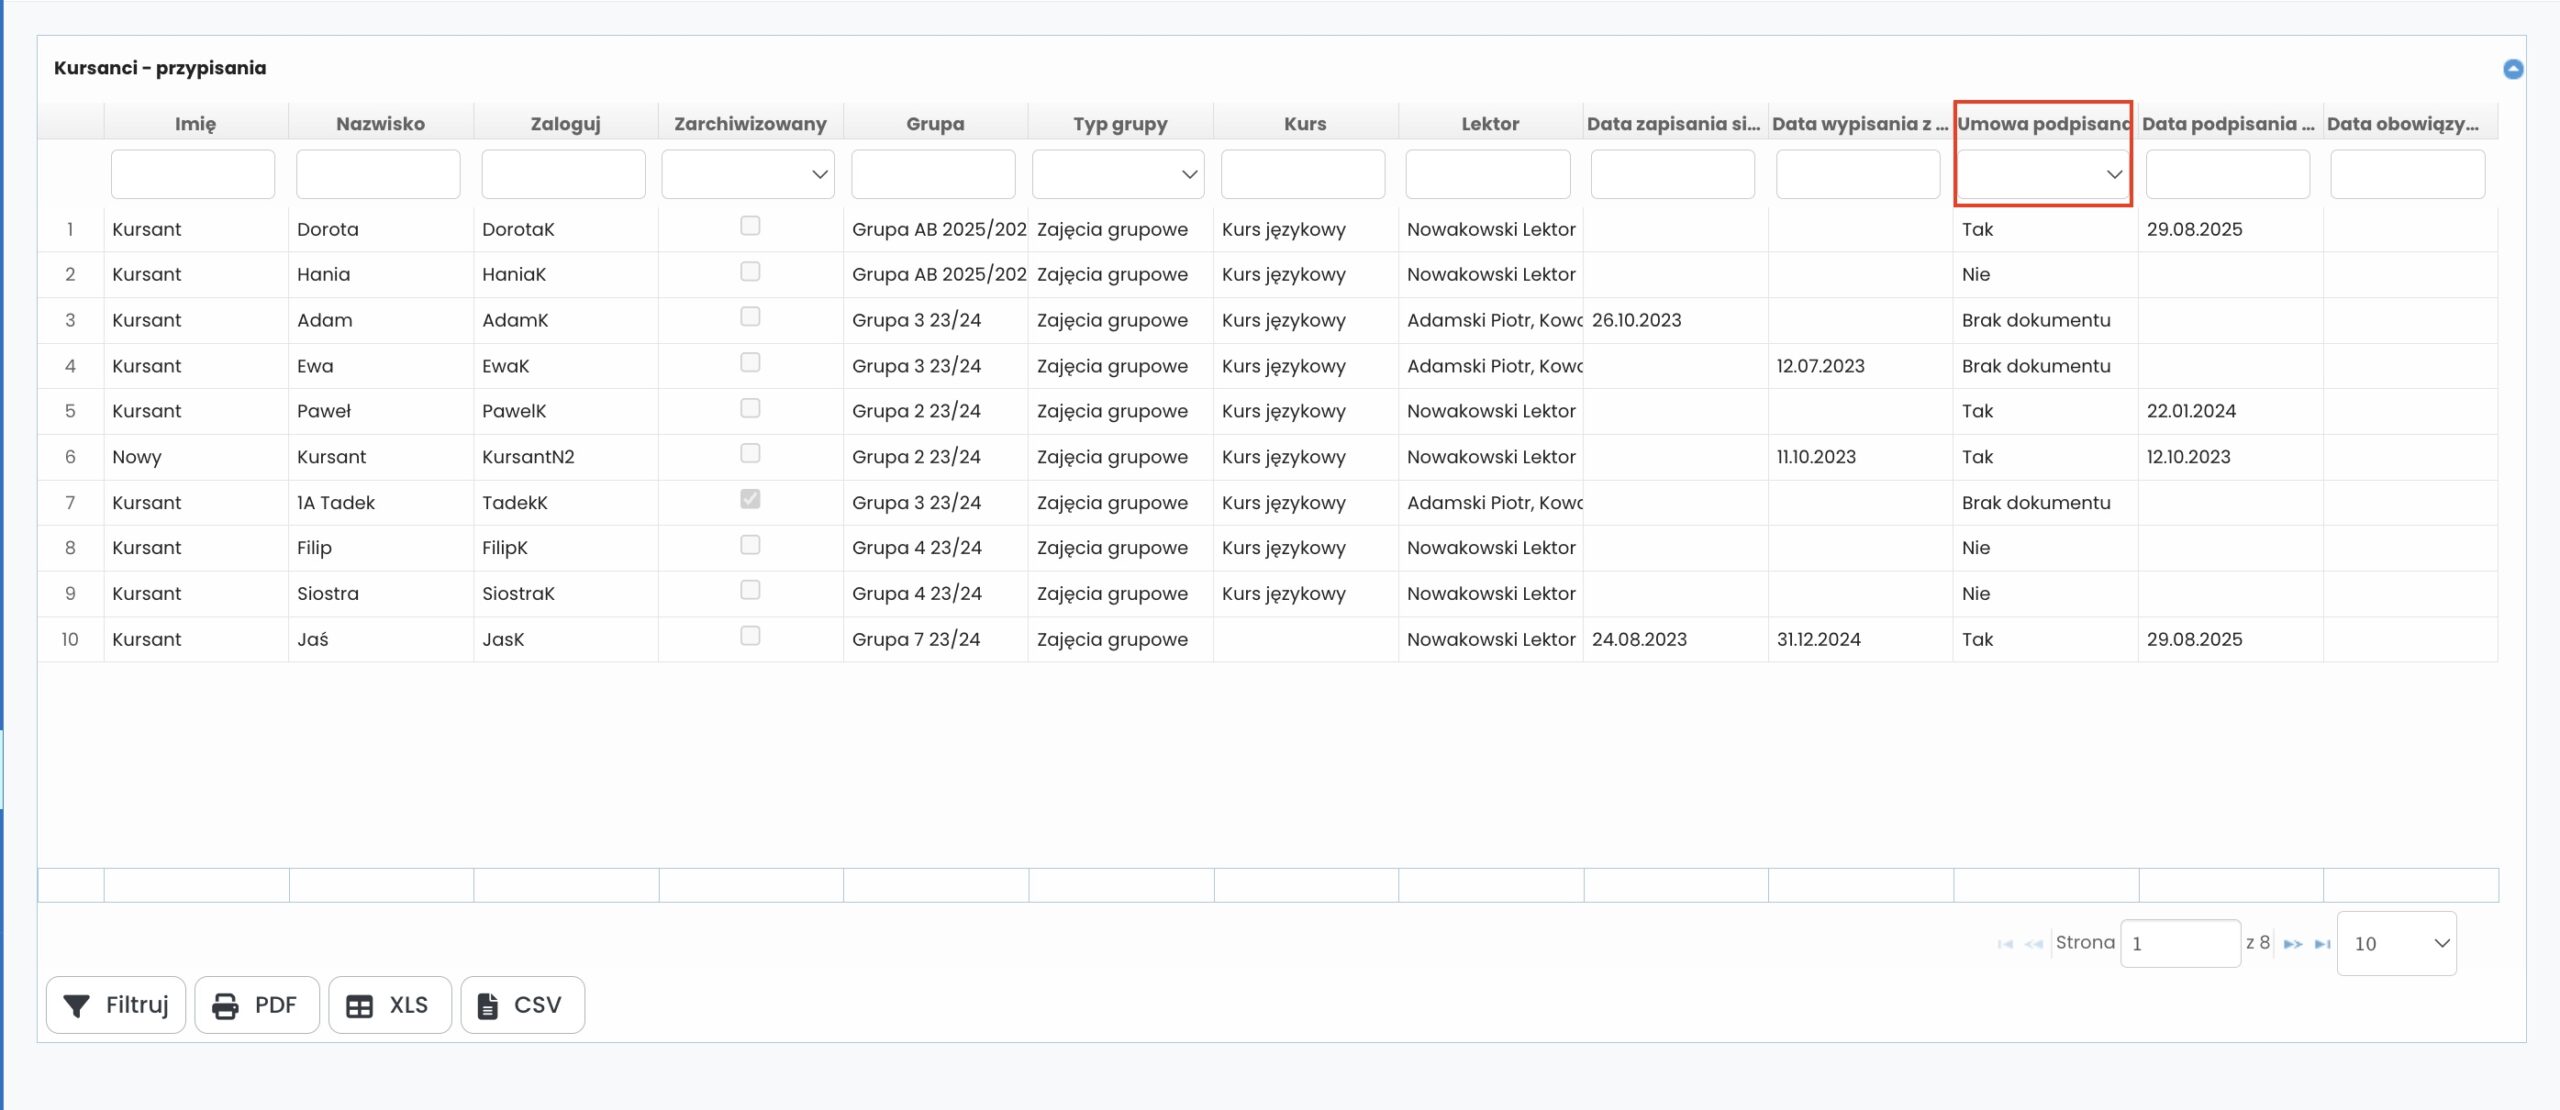The height and width of the screenshot is (1110, 2560).
Task: Toggle archived checkbox for Dorota
Action: coord(750,226)
